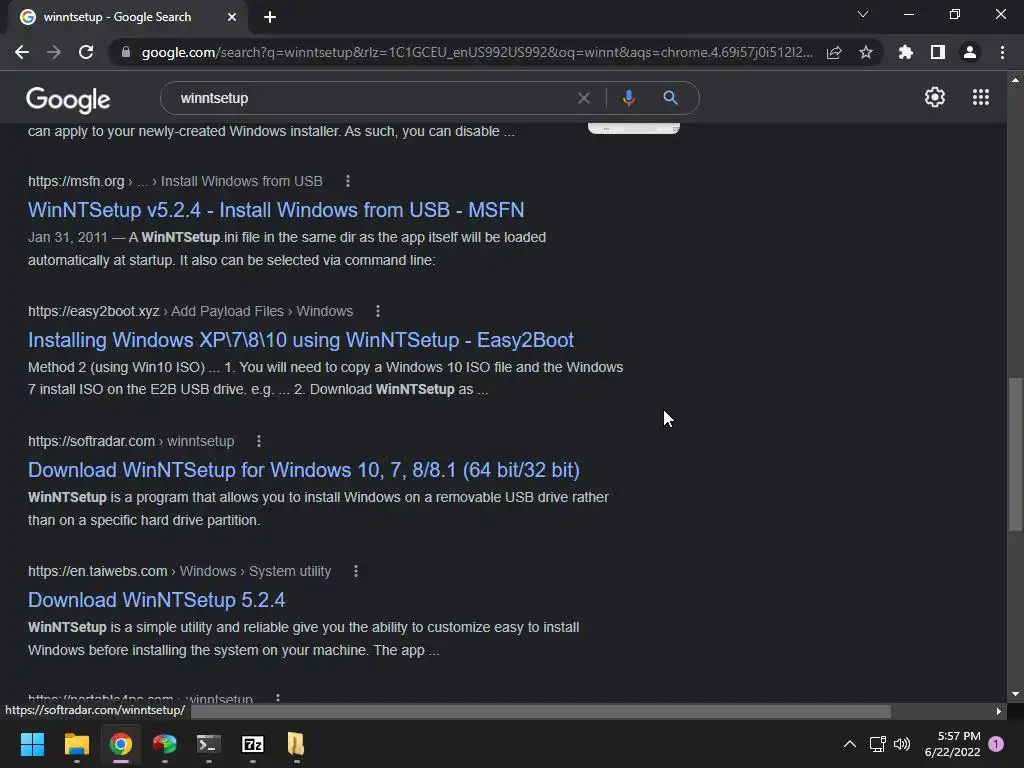This screenshot has width=1024, height=768.
Task: Share this page from the address bar
Action: click(x=834, y=52)
